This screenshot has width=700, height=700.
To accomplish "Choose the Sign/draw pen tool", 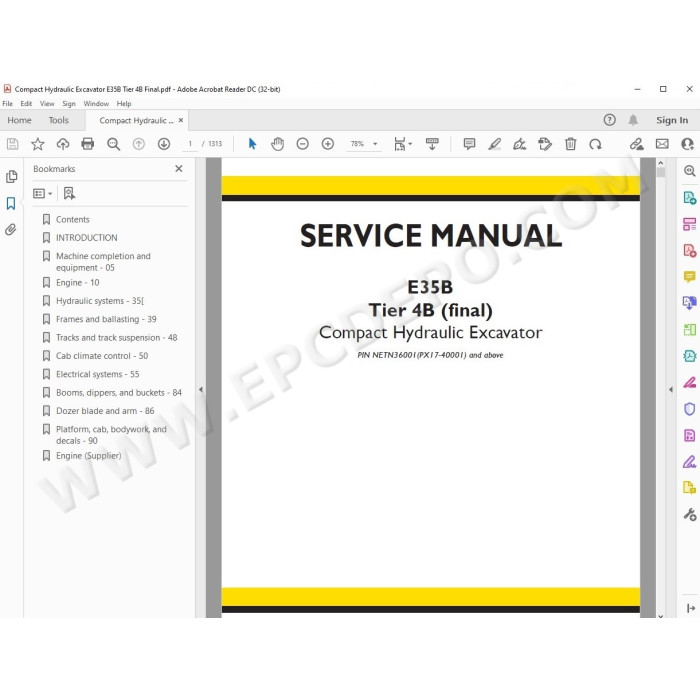I will (x=520, y=144).
